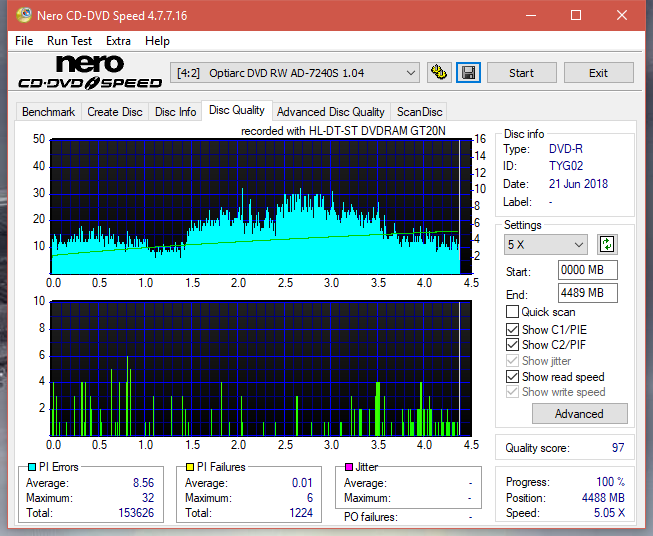Click the PI Failures average 0.01 value
Screen dimensions: 653x536
pos(302,483)
